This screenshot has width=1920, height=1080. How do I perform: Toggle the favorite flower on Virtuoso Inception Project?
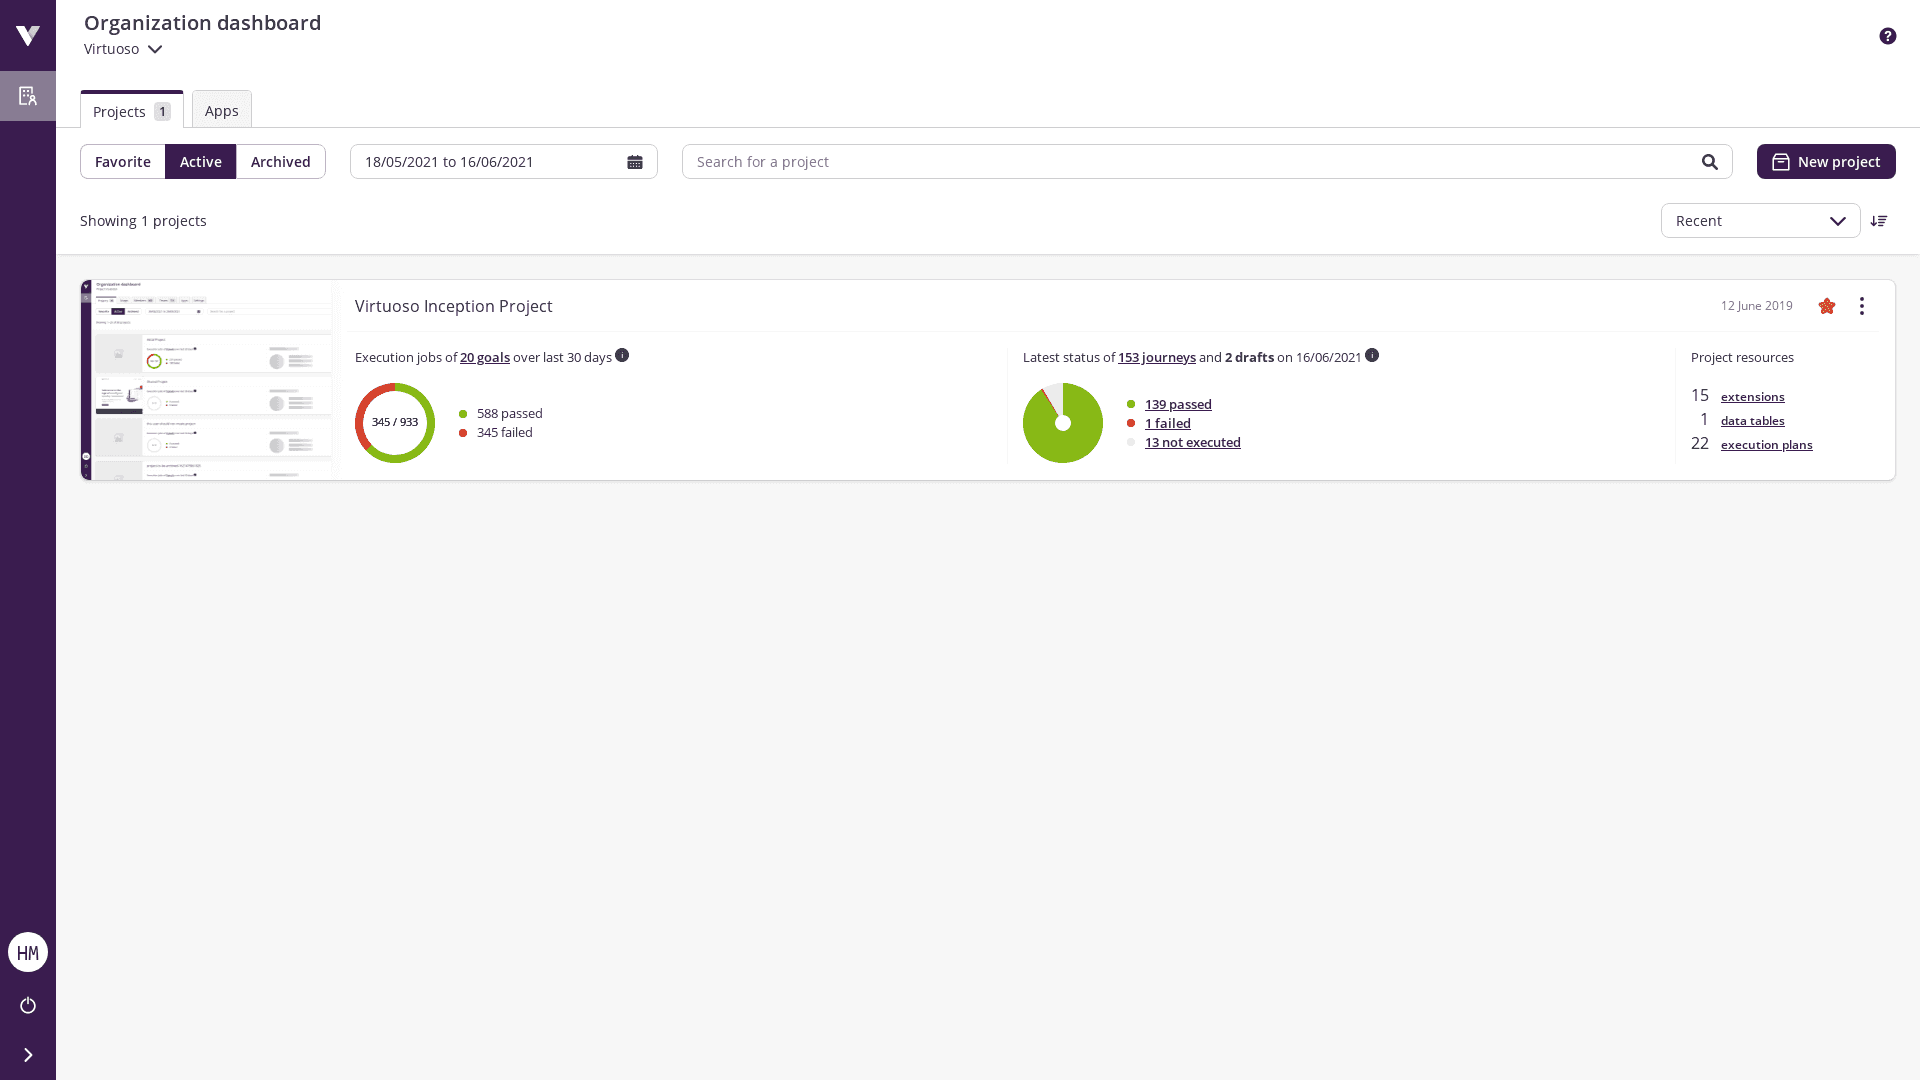point(1827,306)
